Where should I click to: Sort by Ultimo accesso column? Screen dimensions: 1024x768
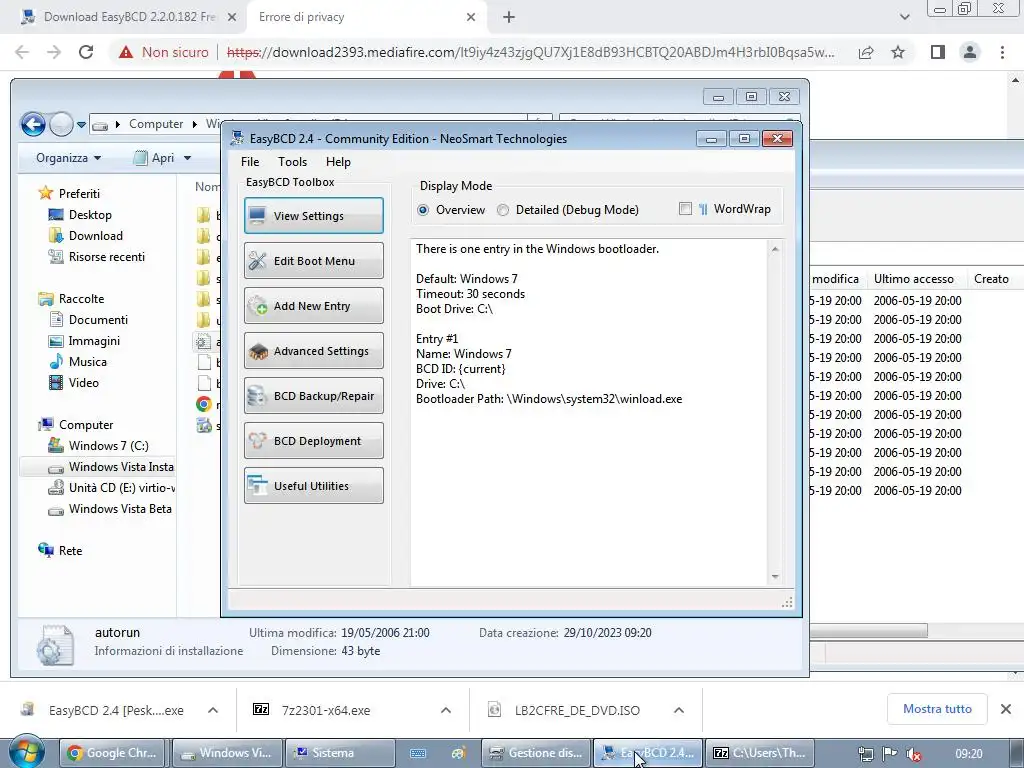click(x=914, y=279)
